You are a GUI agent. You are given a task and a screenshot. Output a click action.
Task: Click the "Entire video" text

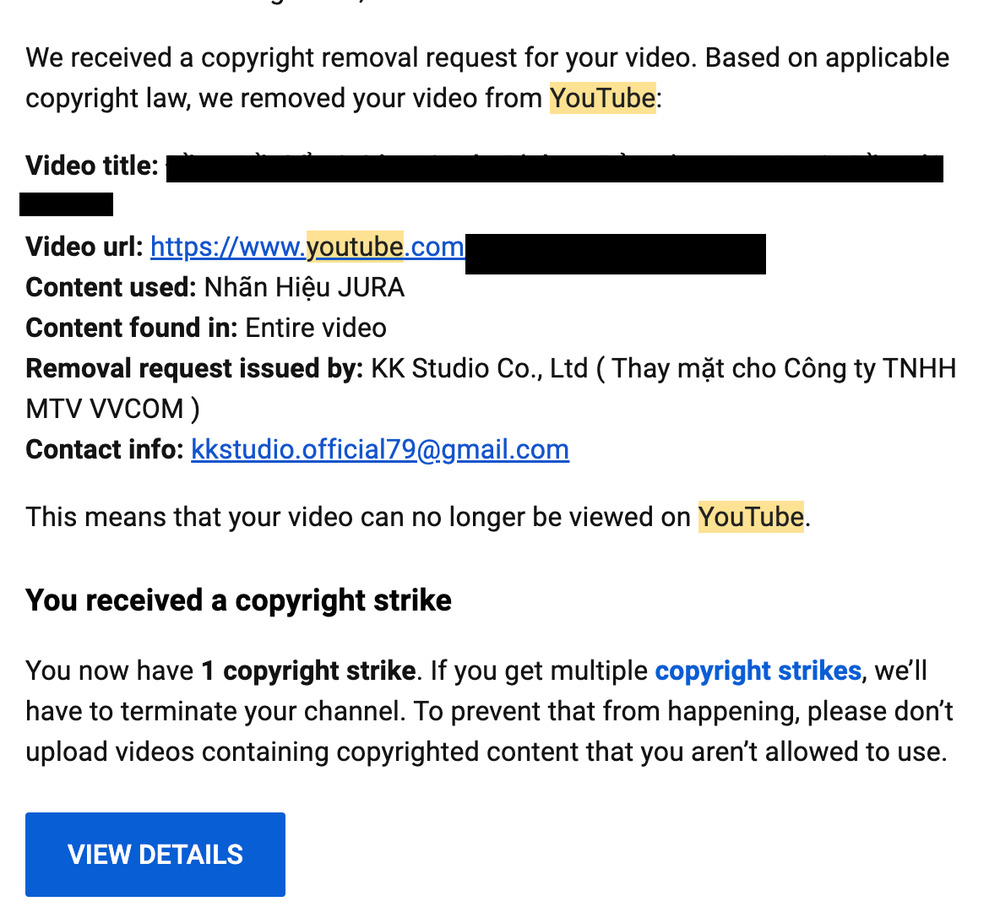(x=316, y=328)
